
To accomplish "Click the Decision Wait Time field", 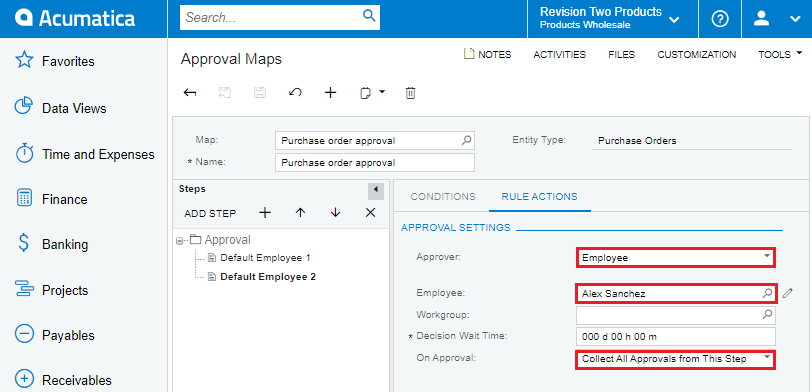I will pyautogui.click(x=676, y=337).
